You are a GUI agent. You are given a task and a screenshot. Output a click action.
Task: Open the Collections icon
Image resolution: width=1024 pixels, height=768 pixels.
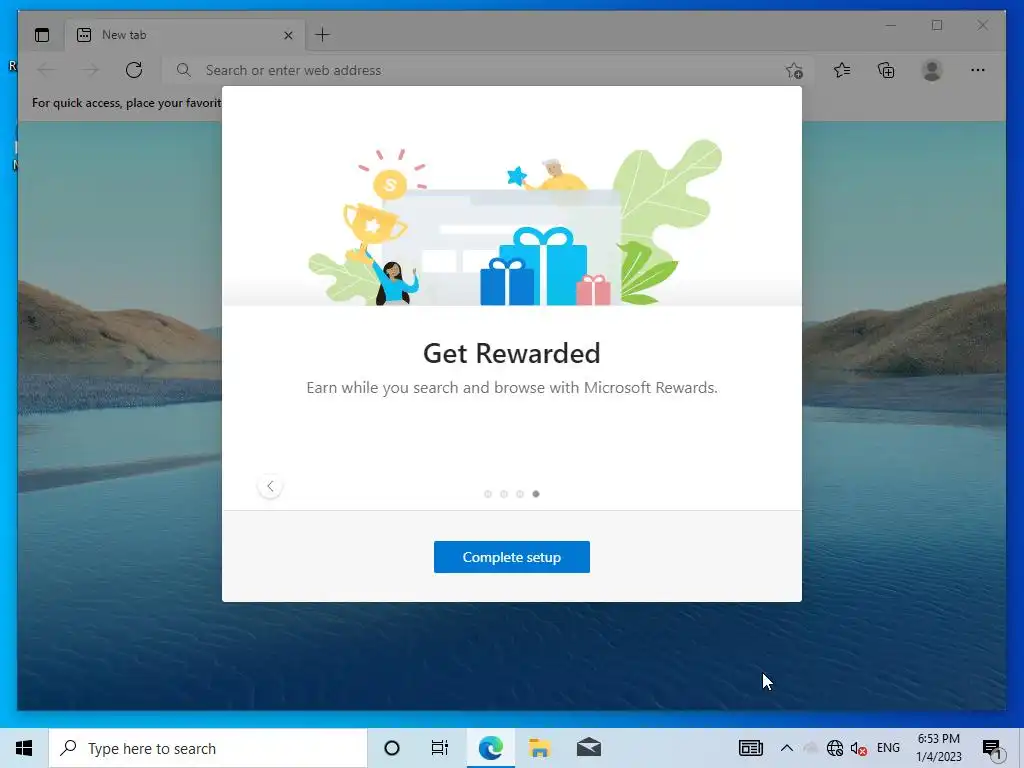coord(886,70)
